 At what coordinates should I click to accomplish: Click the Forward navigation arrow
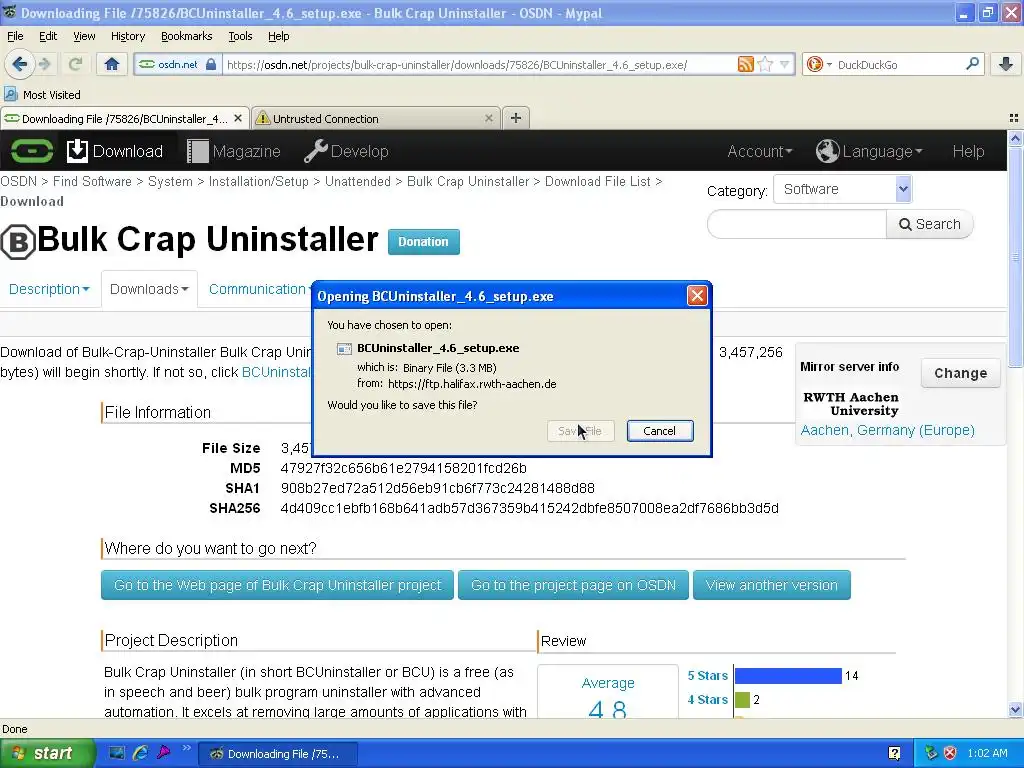[44, 64]
